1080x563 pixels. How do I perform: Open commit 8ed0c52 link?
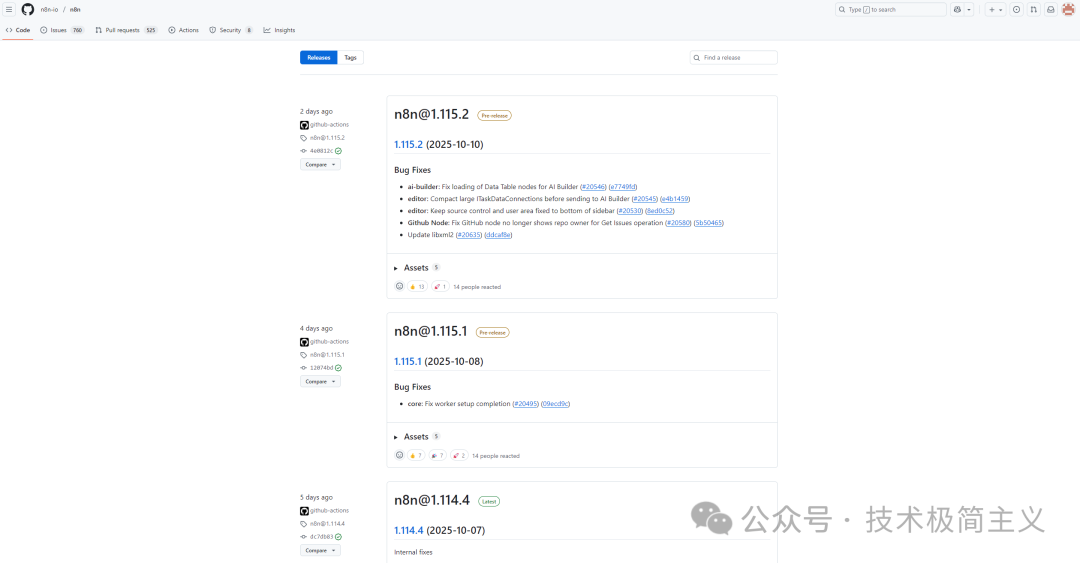tap(660, 211)
